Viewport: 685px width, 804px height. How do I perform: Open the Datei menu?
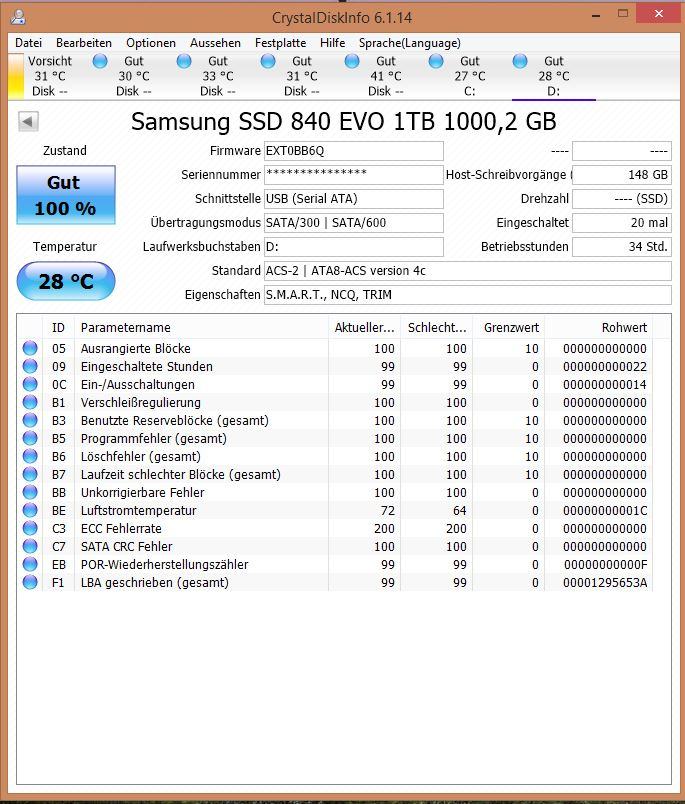(x=28, y=43)
